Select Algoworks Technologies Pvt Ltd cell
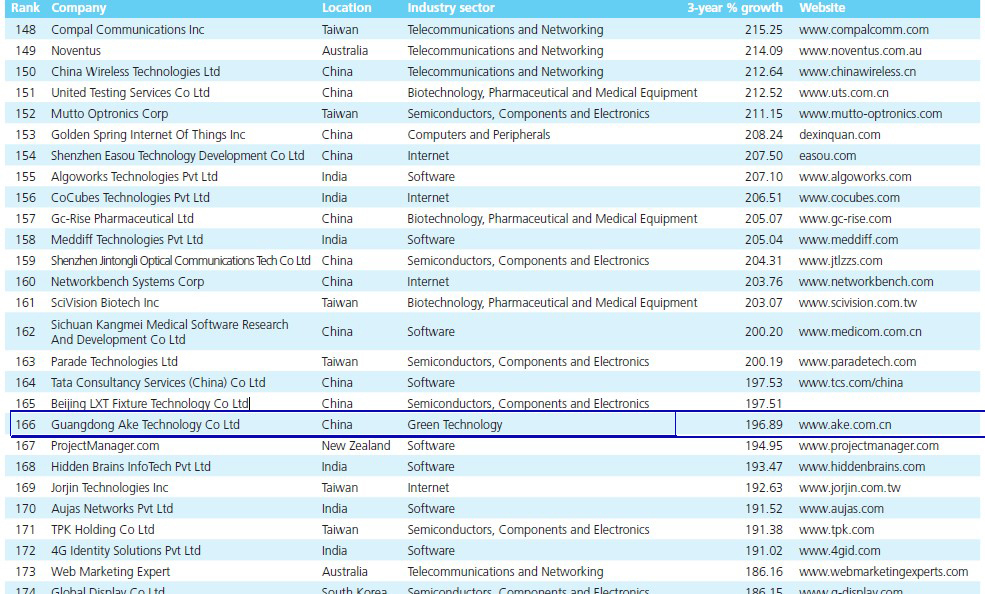 (x=134, y=176)
